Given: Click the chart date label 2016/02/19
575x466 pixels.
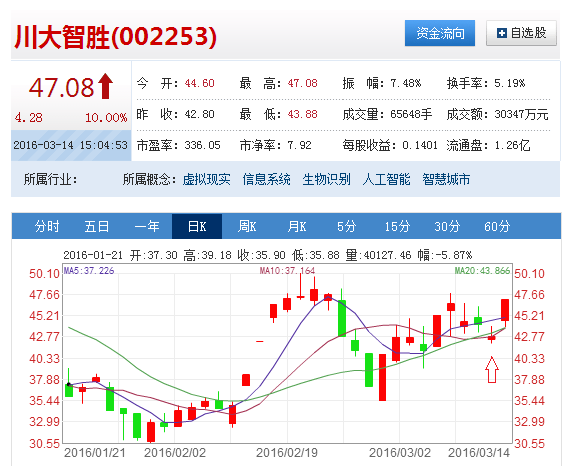Looking at the screenshot, I should click(287, 453).
